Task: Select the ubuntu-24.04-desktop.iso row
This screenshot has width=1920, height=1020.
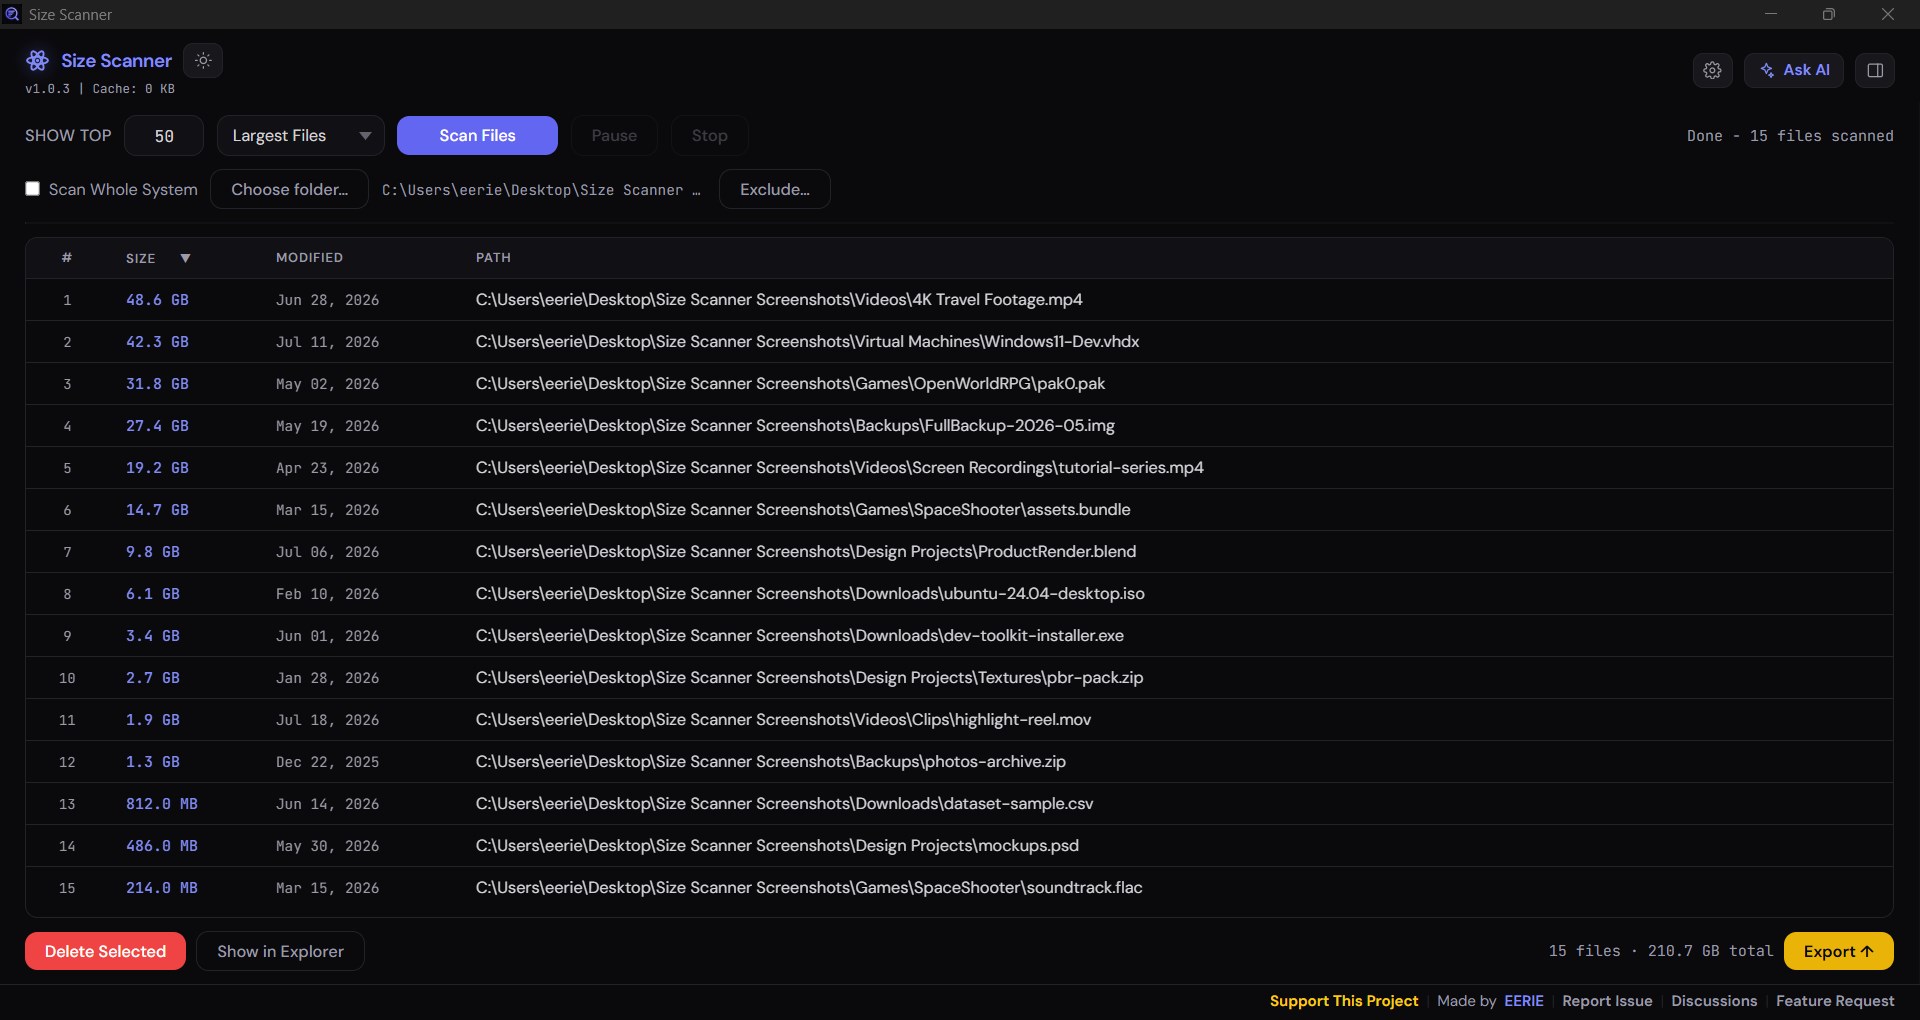Action: 959,594
